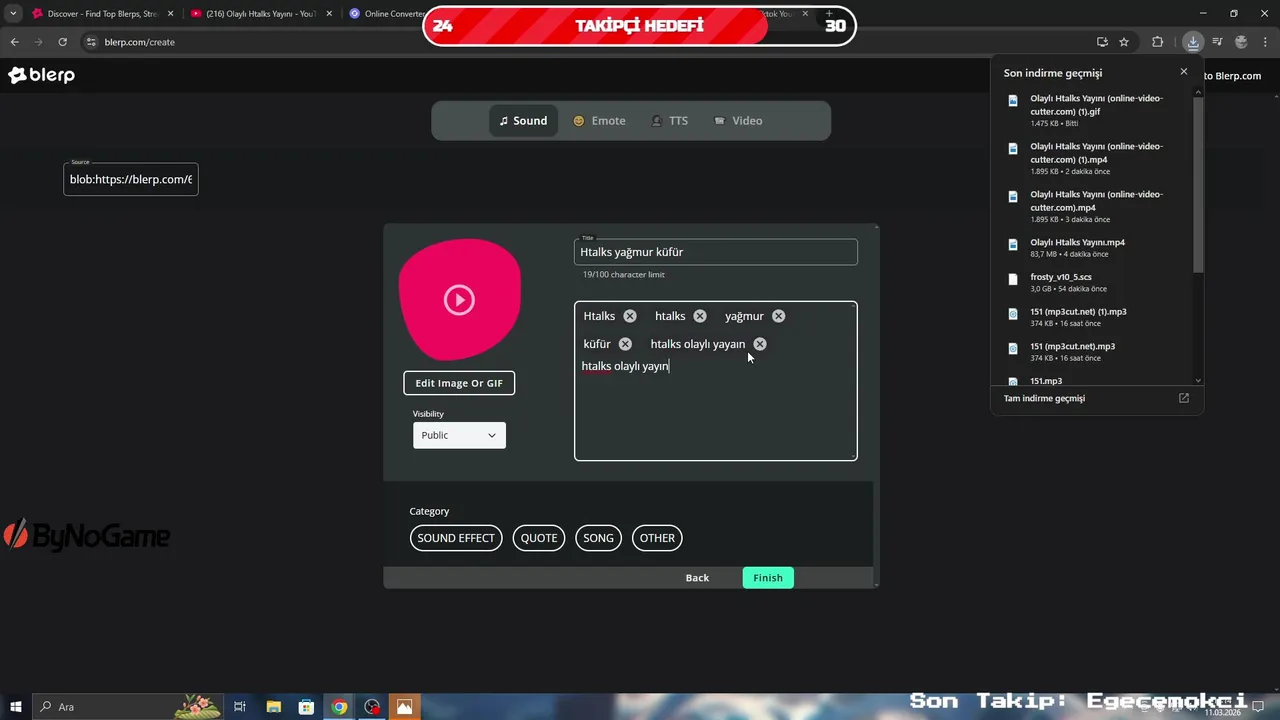This screenshot has width=1280, height=720.
Task: Switch to Olaylı Htalks Yayını YouTube tab
Action: tap(261, 14)
